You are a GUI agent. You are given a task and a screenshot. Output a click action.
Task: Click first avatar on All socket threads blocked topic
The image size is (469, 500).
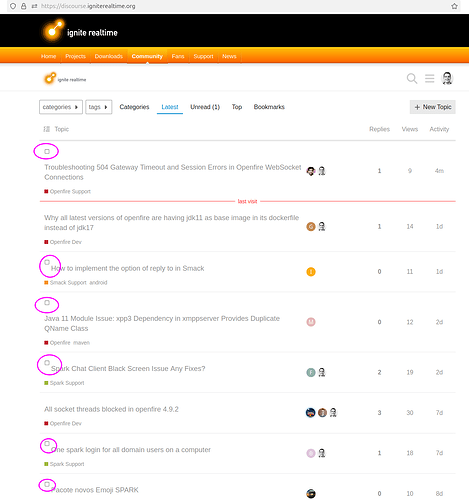point(310,413)
